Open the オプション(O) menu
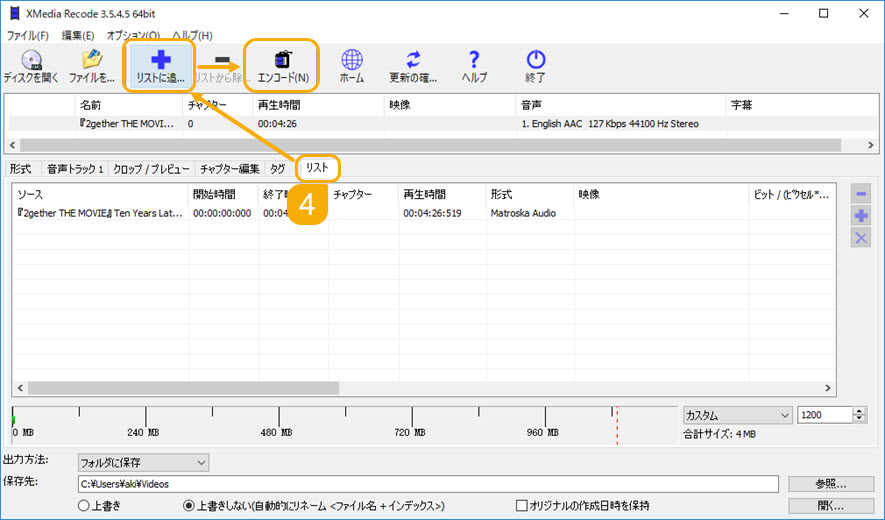 [x=133, y=36]
